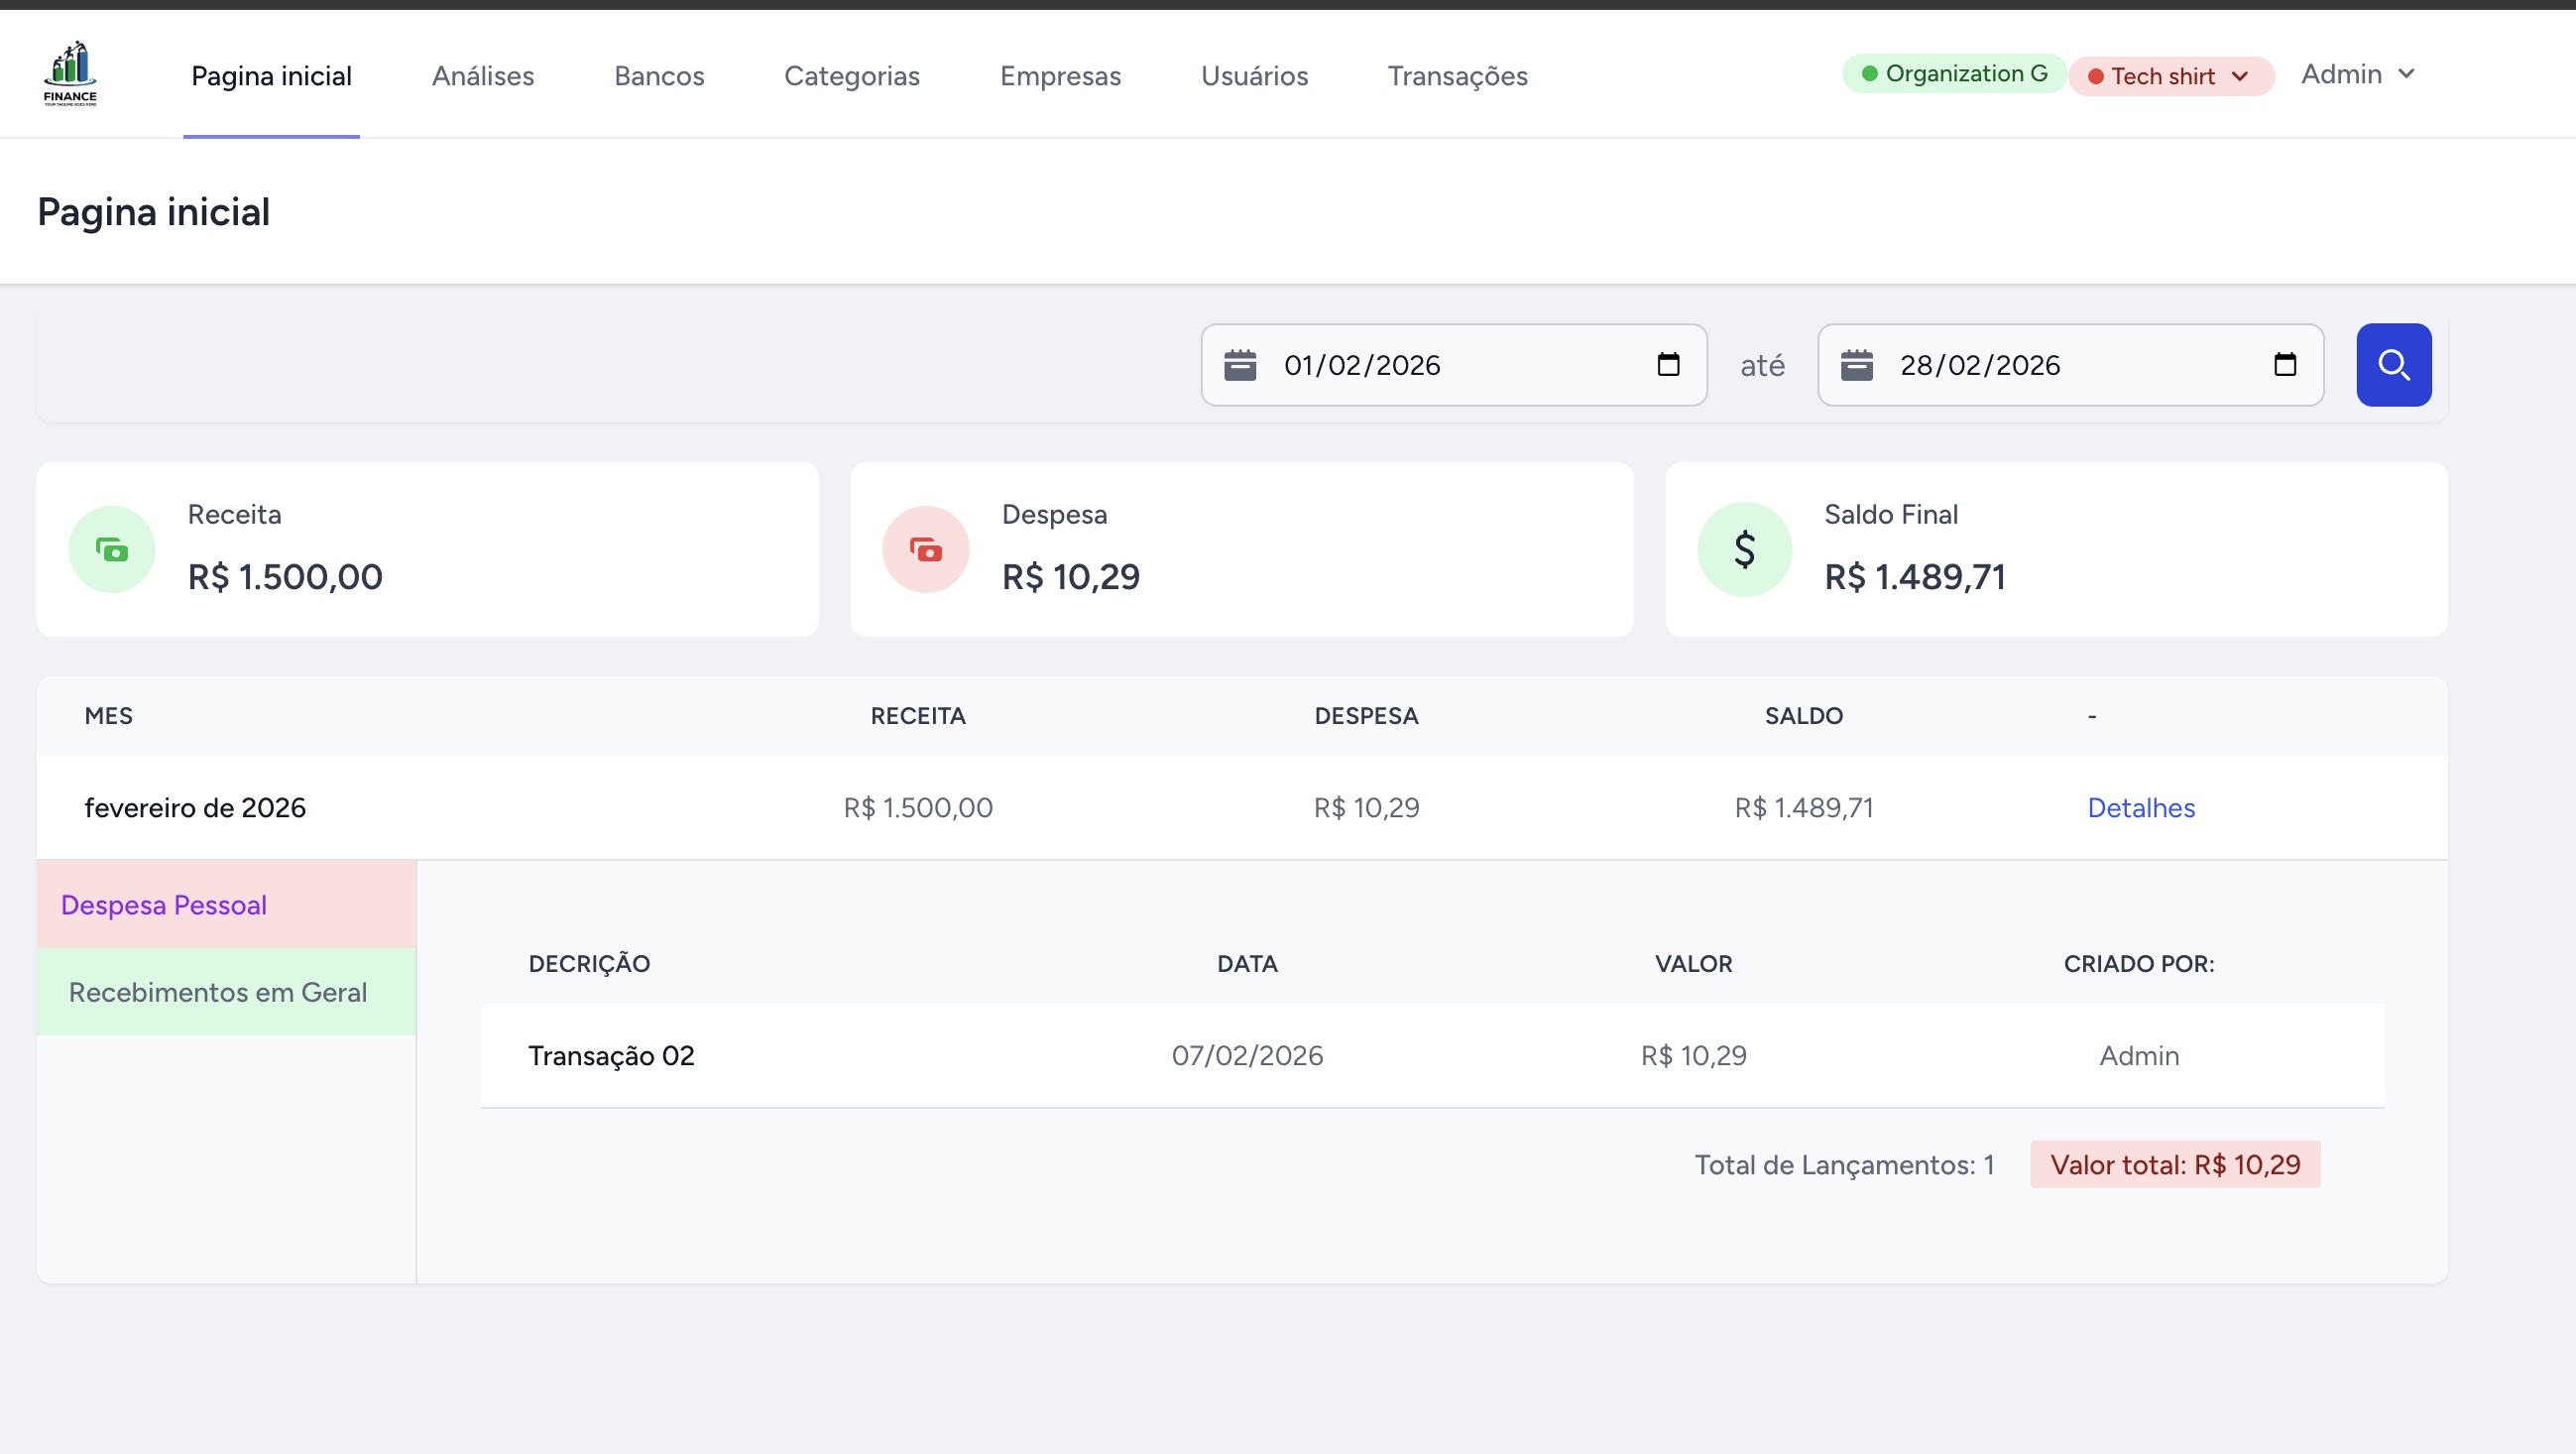Click the green Receita money icon
Screen dimensions: 2576x1454
tap(112, 549)
